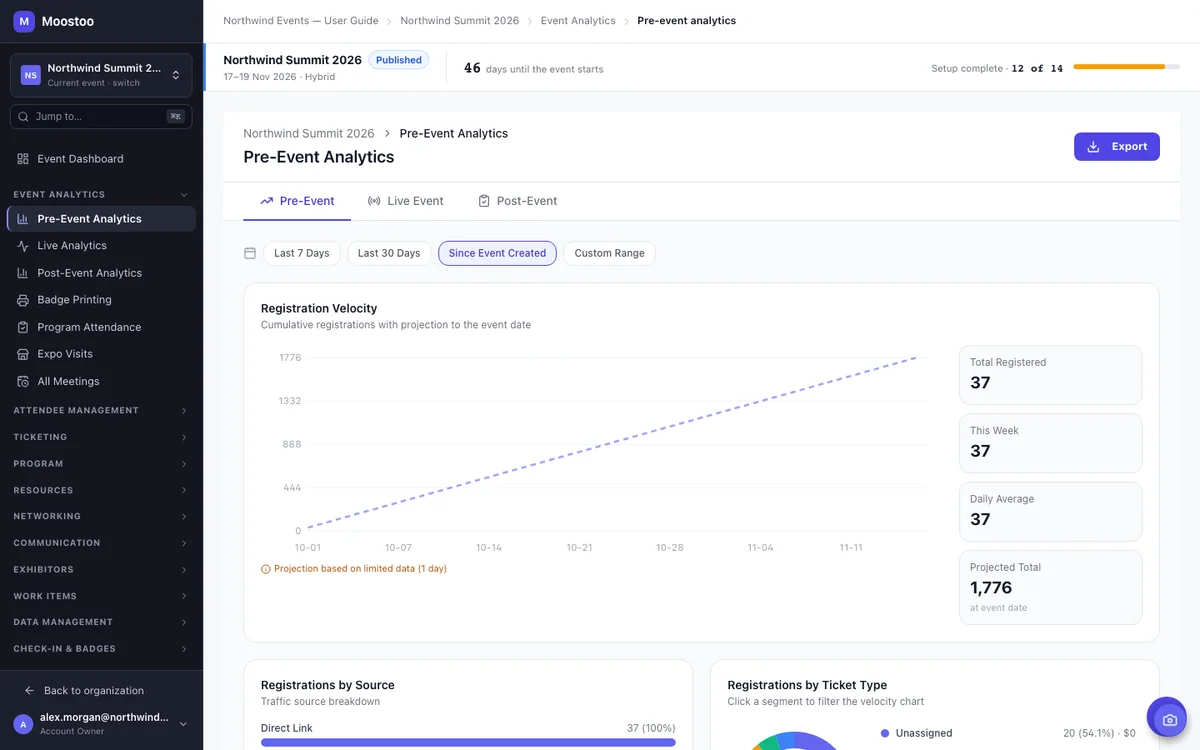Click the back arrow icon near organization
The image size is (1200, 750).
[30, 691]
